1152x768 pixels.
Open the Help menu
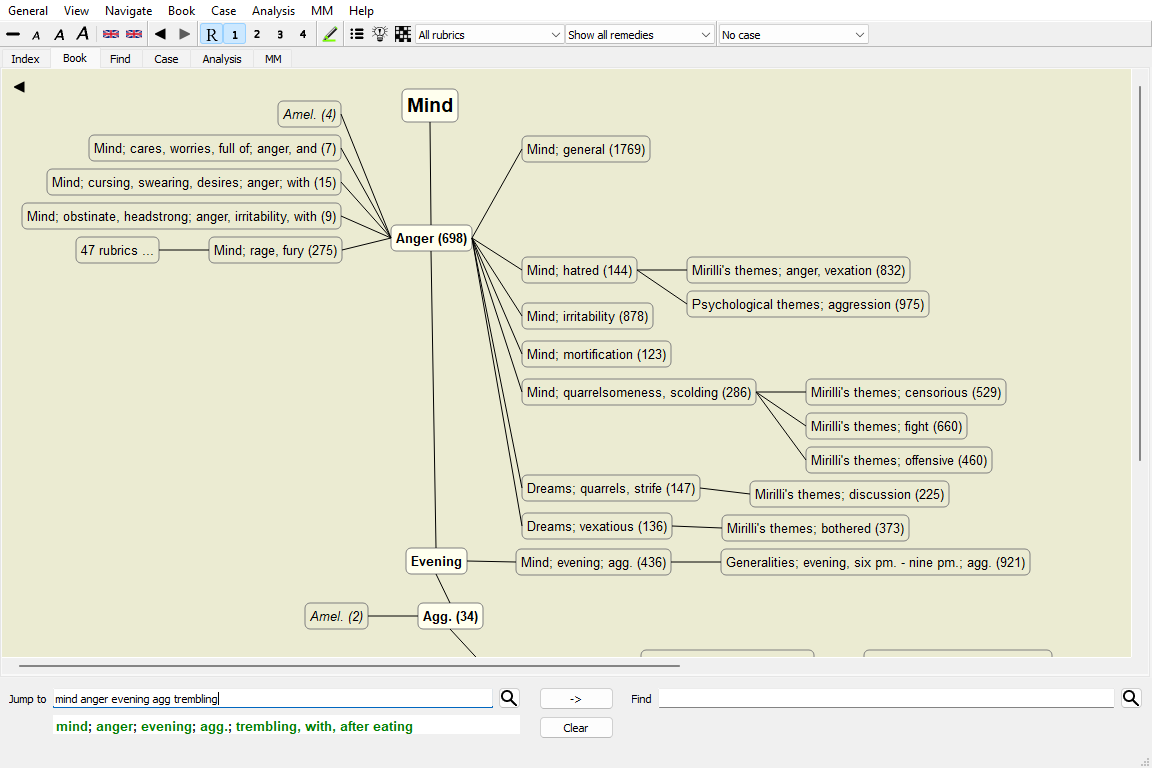[x=361, y=10]
